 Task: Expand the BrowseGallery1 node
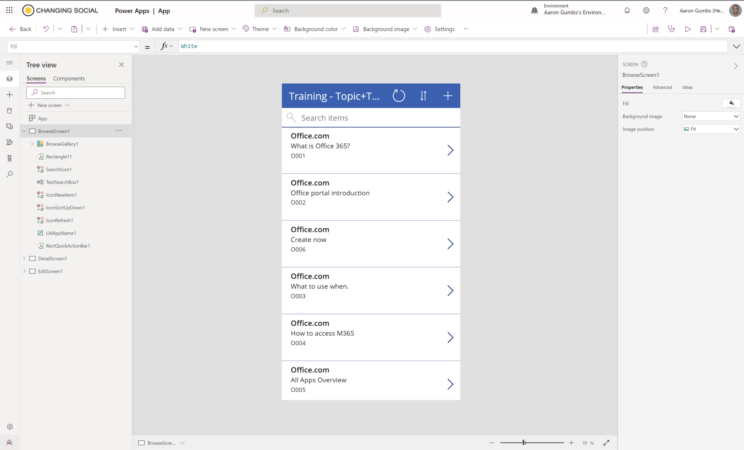[x=32, y=144]
